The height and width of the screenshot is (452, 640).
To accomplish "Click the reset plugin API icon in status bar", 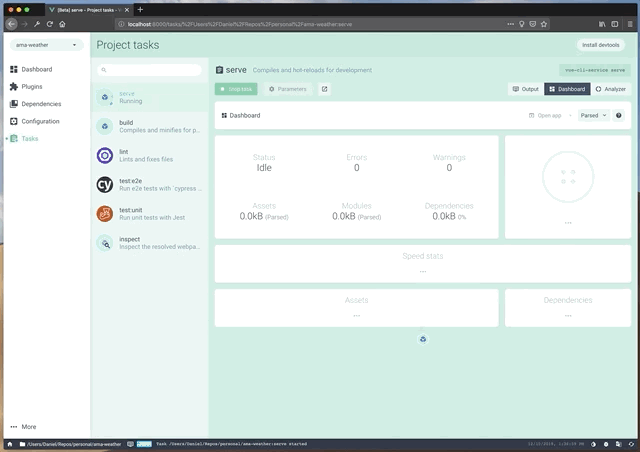I will pyautogui.click(x=631, y=444).
